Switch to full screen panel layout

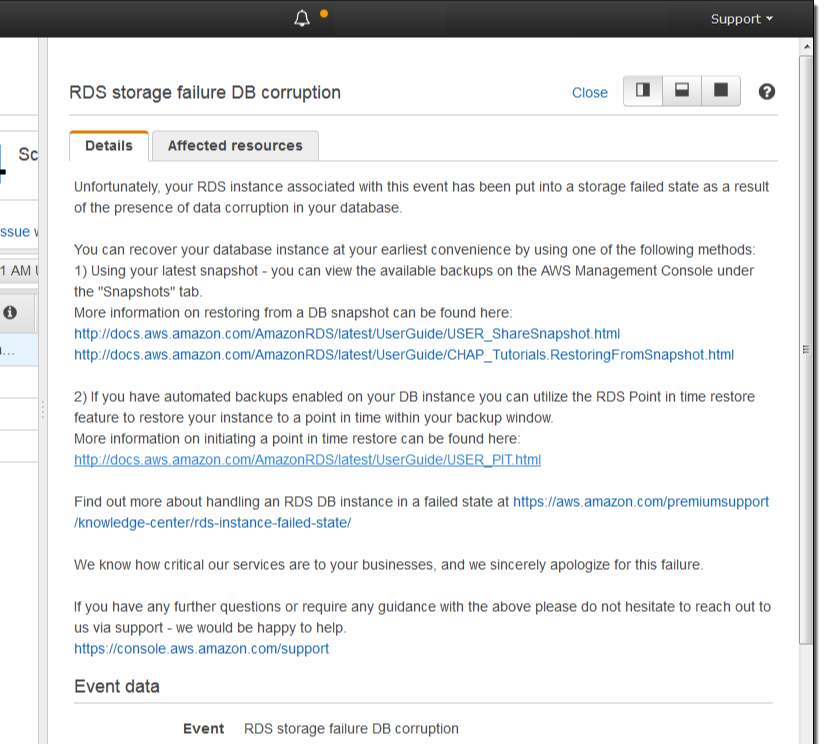tap(721, 91)
